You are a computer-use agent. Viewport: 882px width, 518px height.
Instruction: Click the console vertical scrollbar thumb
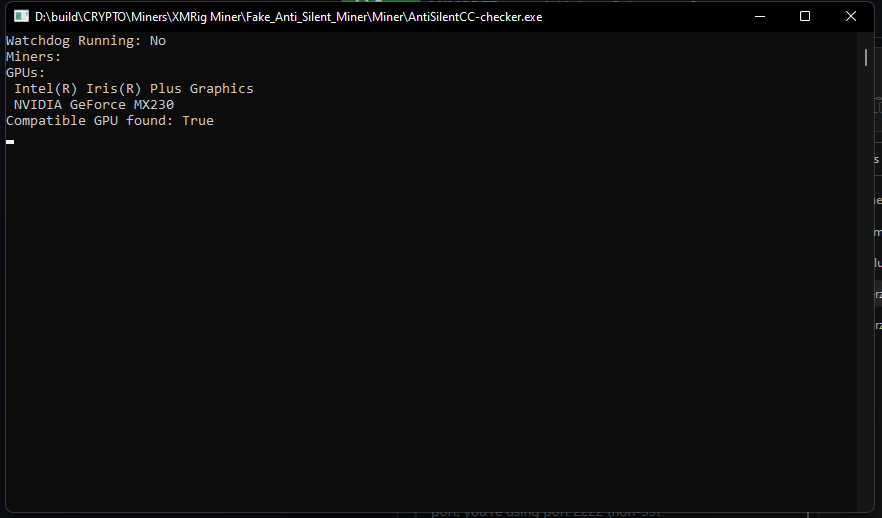point(866,57)
